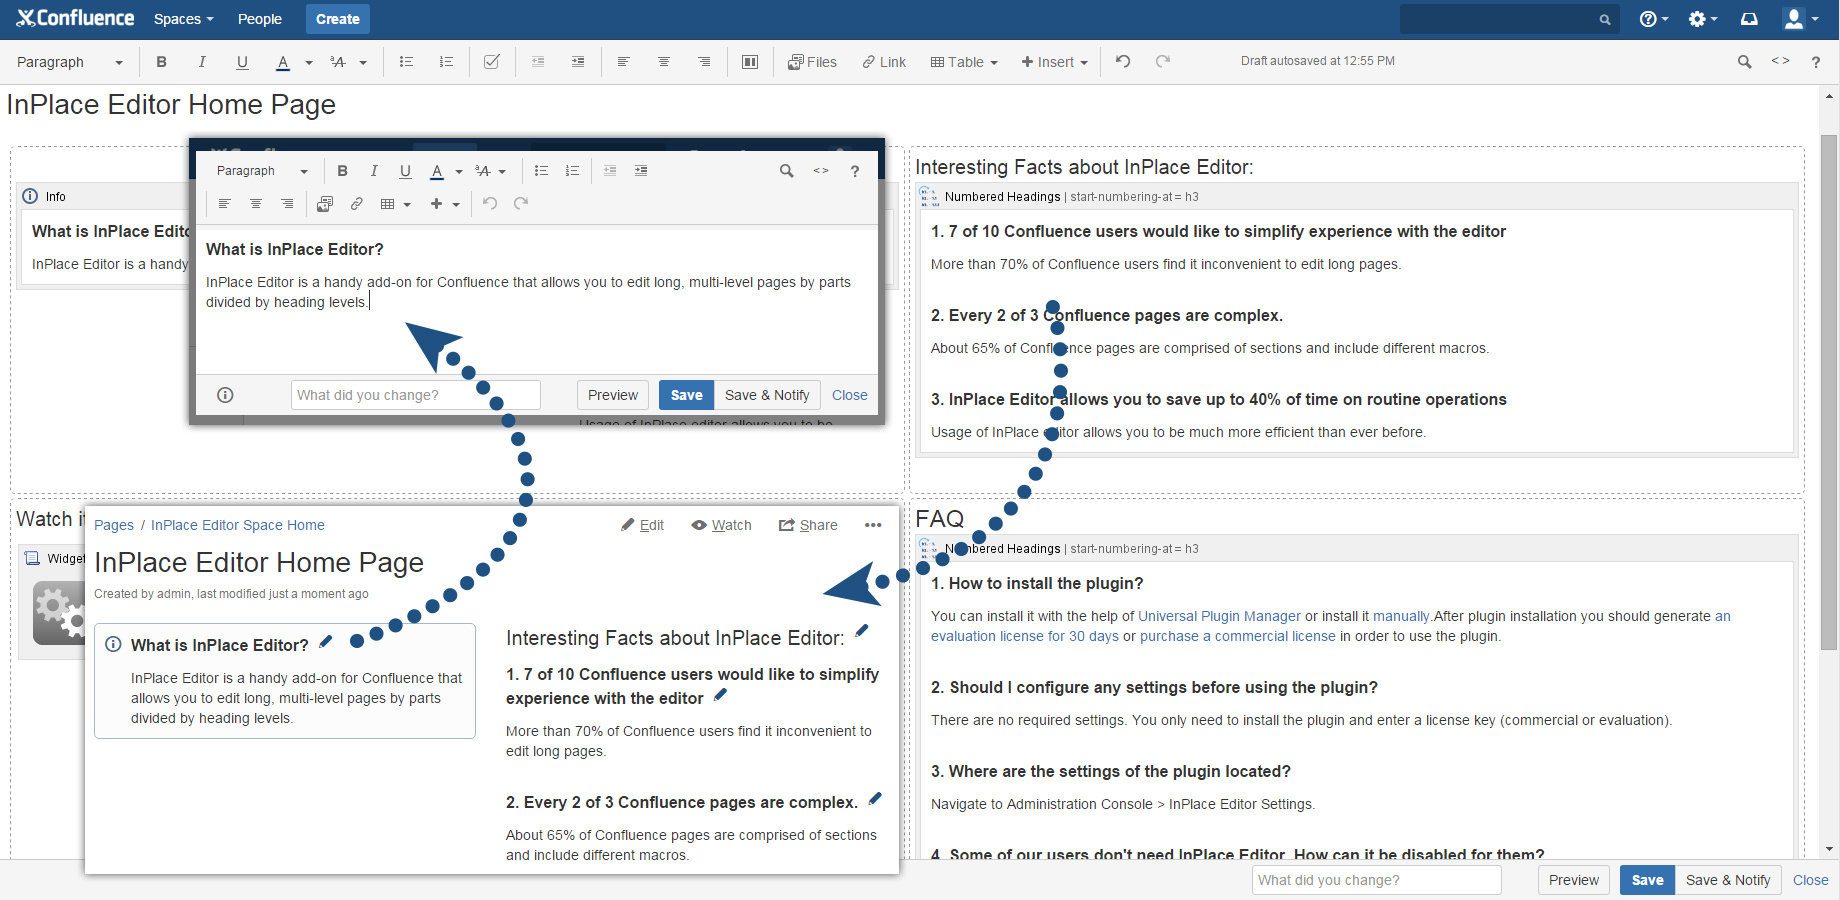
Task: Open editor help in main toolbar
Action: (1816, 62)
